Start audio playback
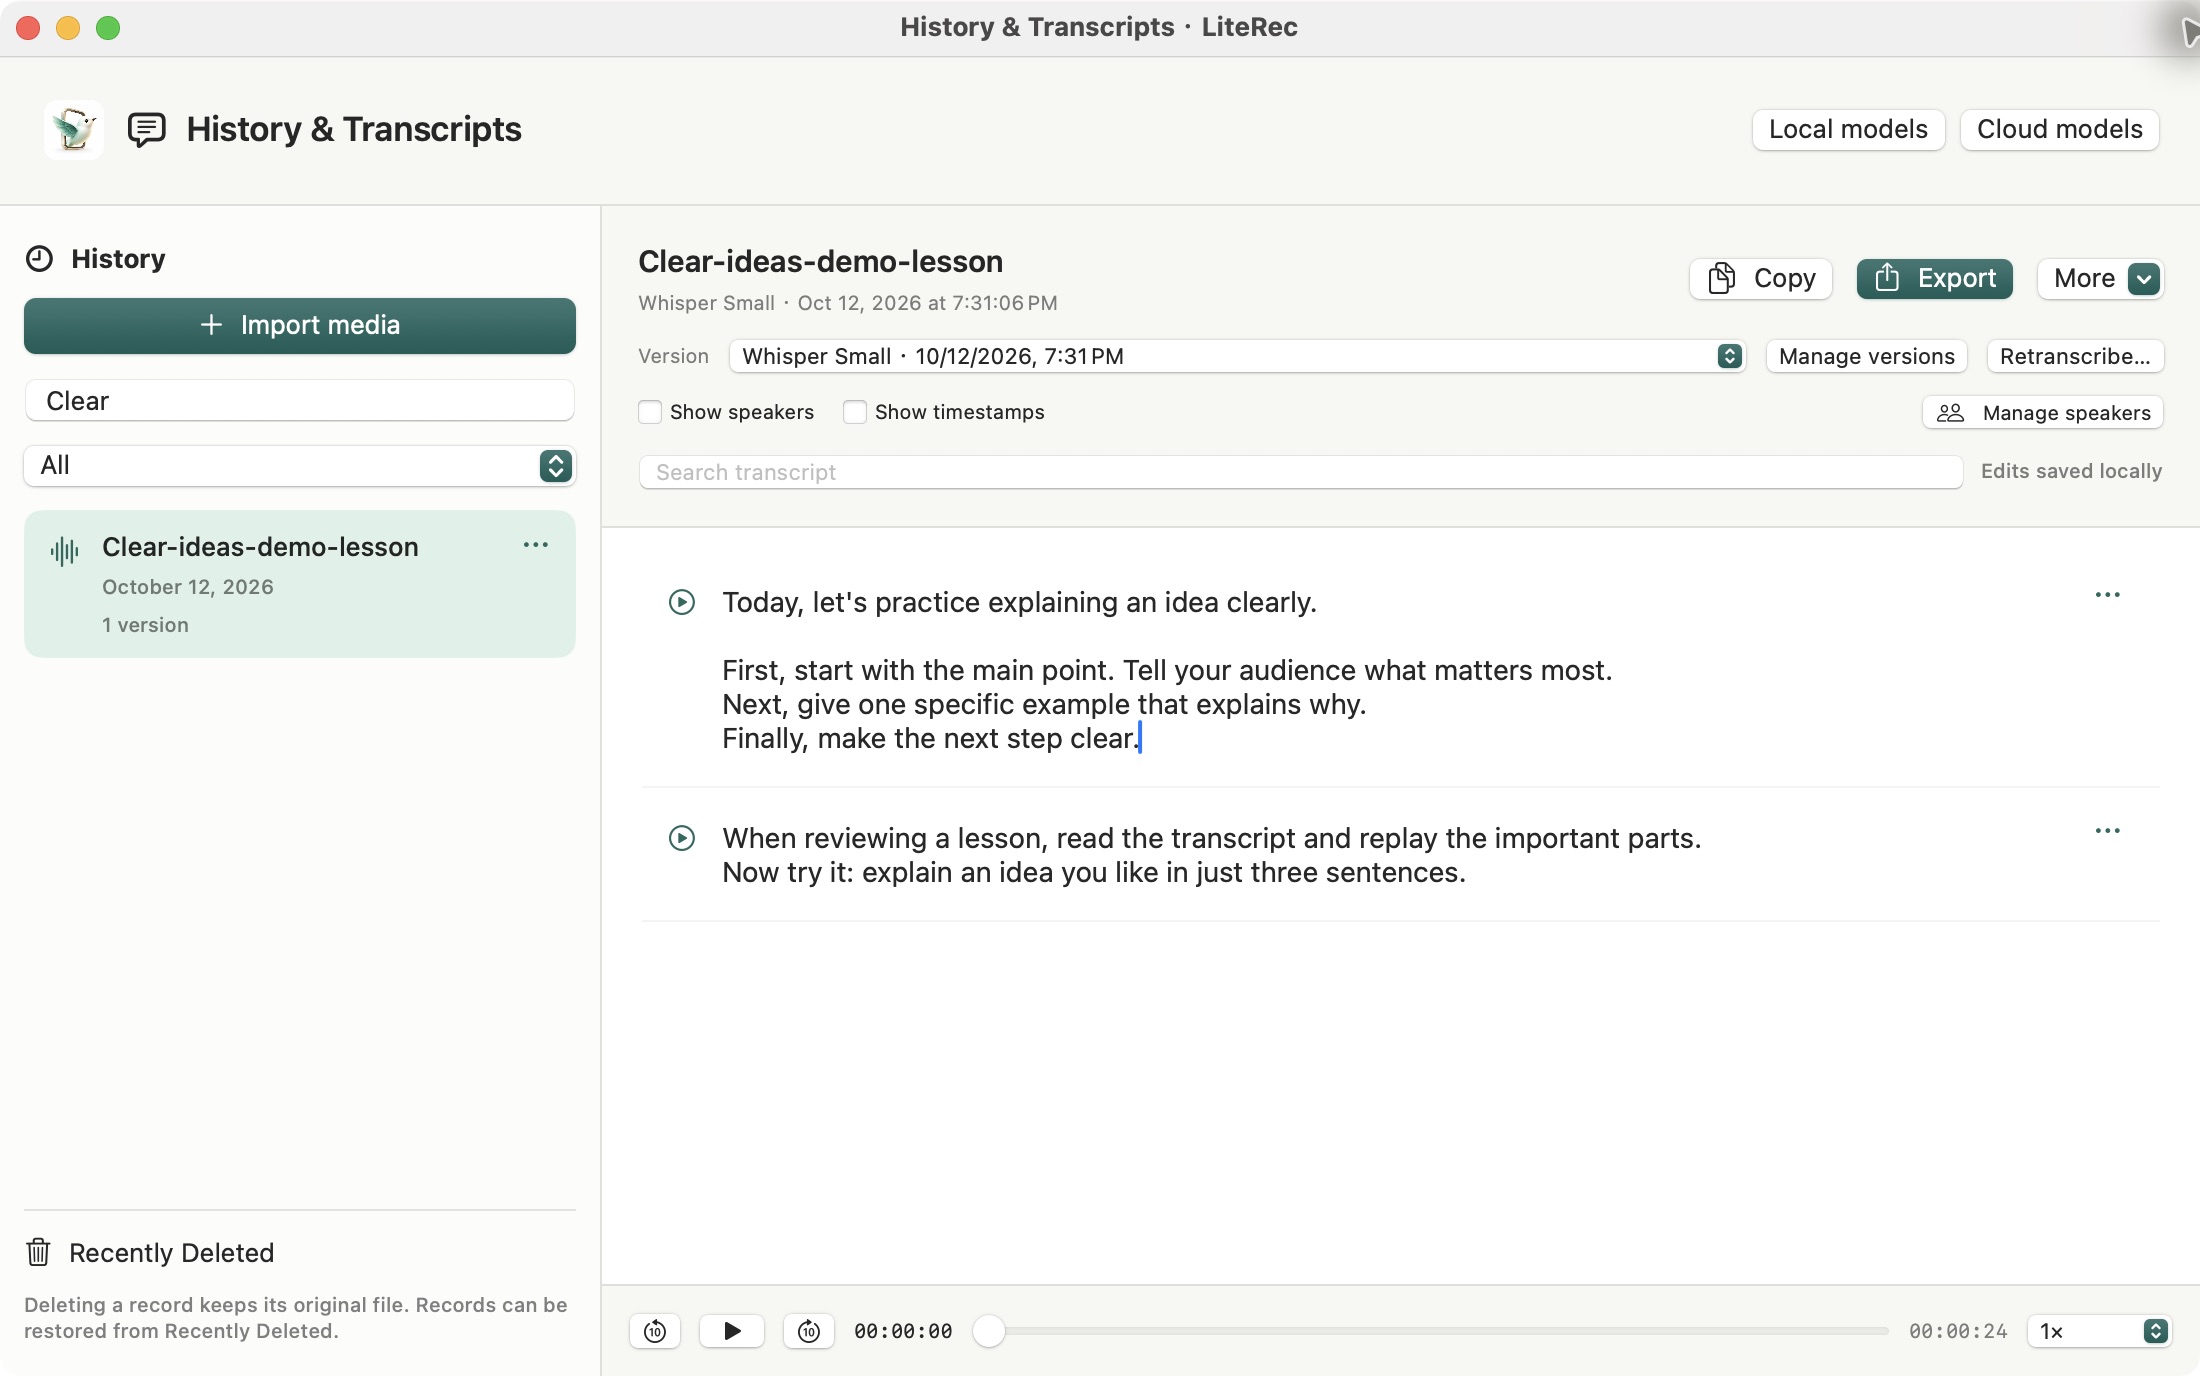Screen dimensions: 2200x1376 click(732, 1331)
